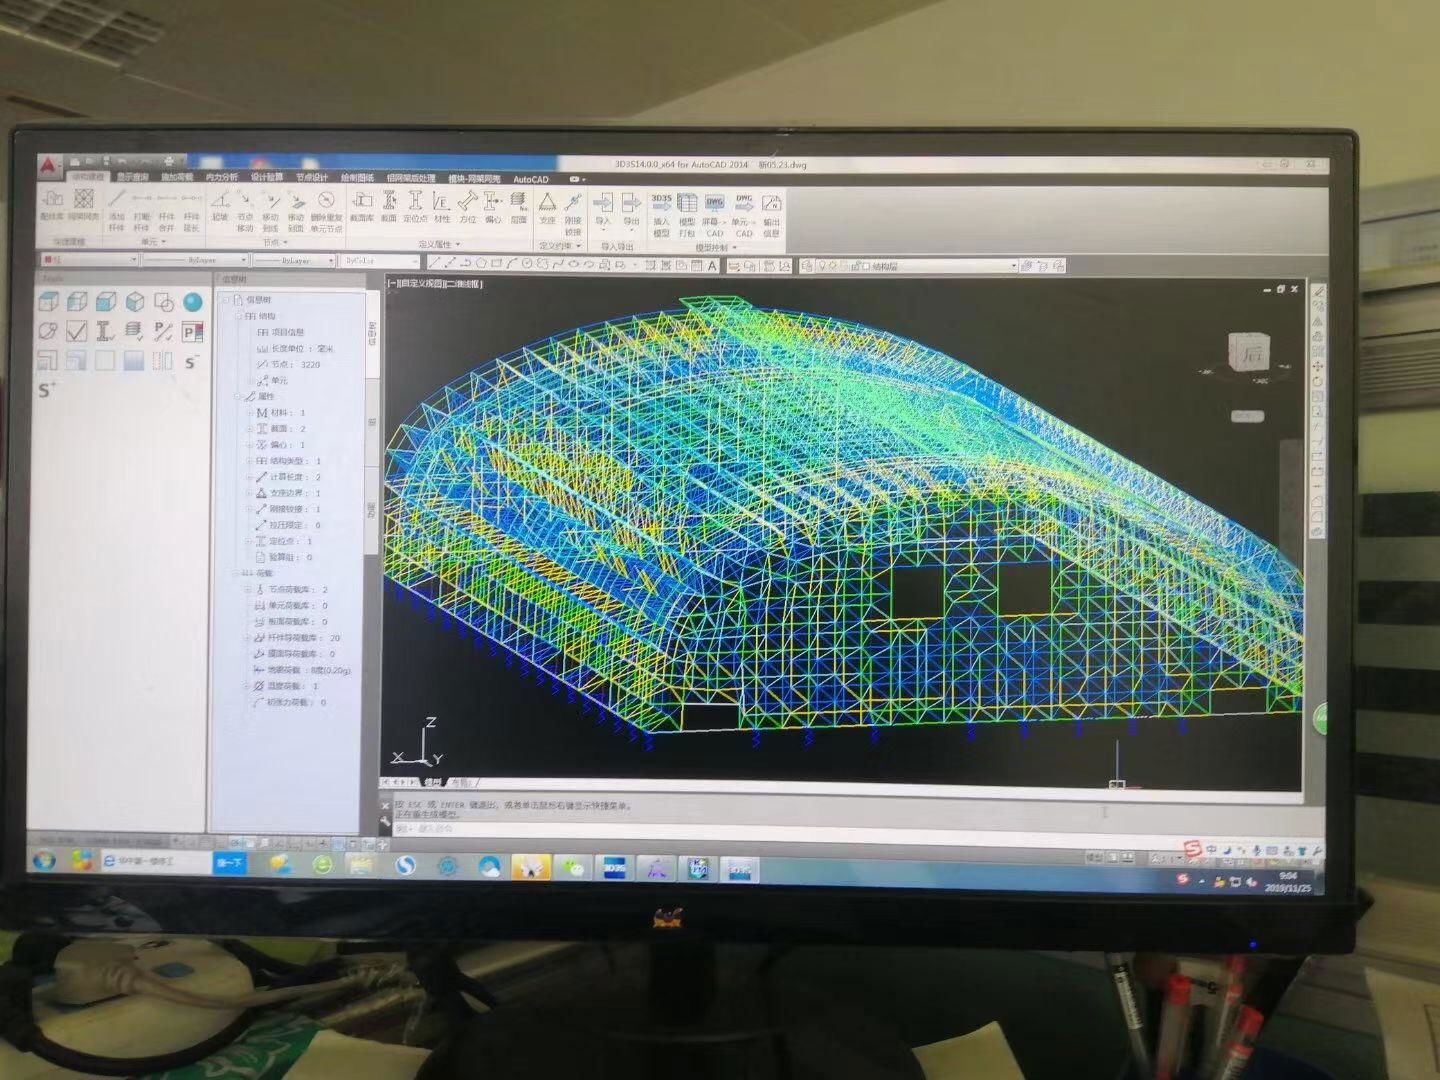The image size is (1440, 1080).
Task: Click the 偏心 eccentricity tool
Action: pos(493,206)
